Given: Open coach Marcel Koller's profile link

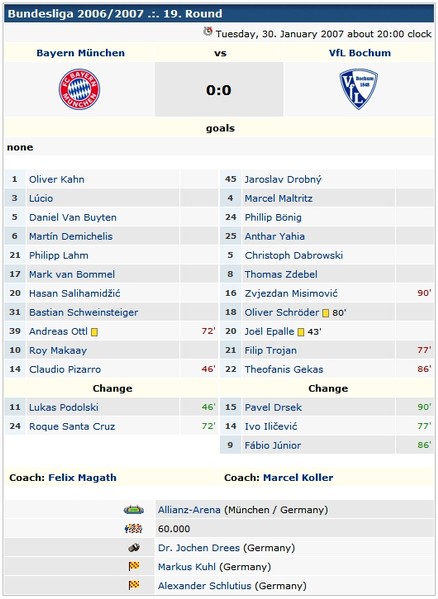Looking at the screenshot, I should [x=298, y=478].
